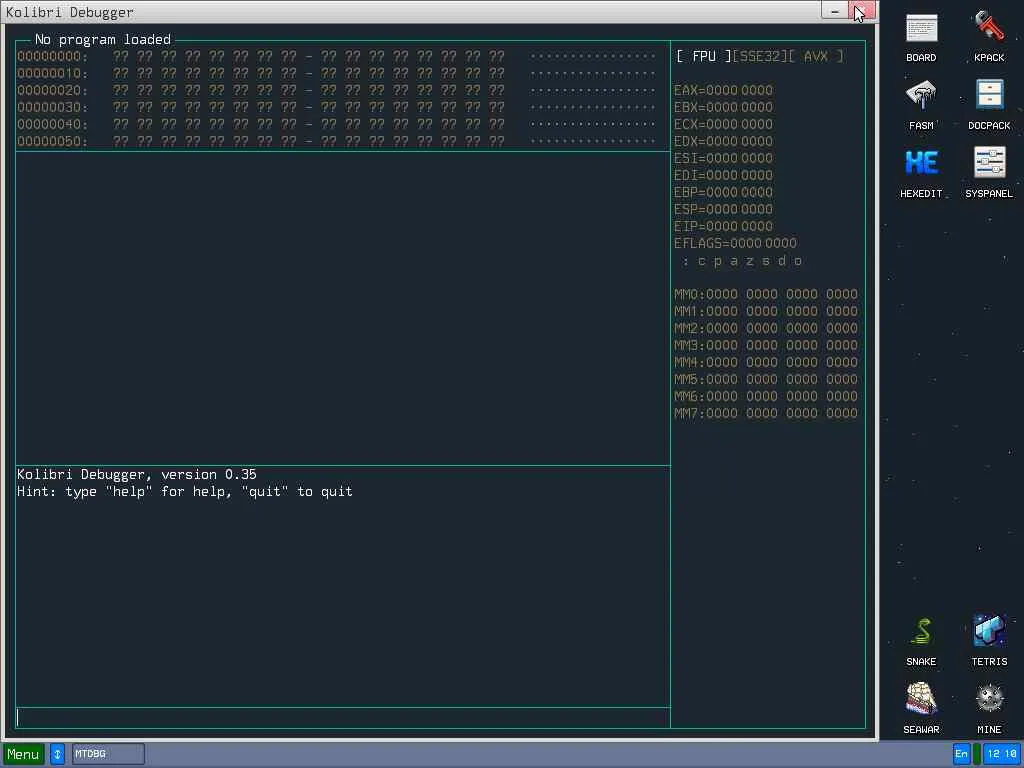Viewport: 1024px width, 768px height.
Task: Minimize the Kolibri Debugger window
Action: click(x=835, y=11)
